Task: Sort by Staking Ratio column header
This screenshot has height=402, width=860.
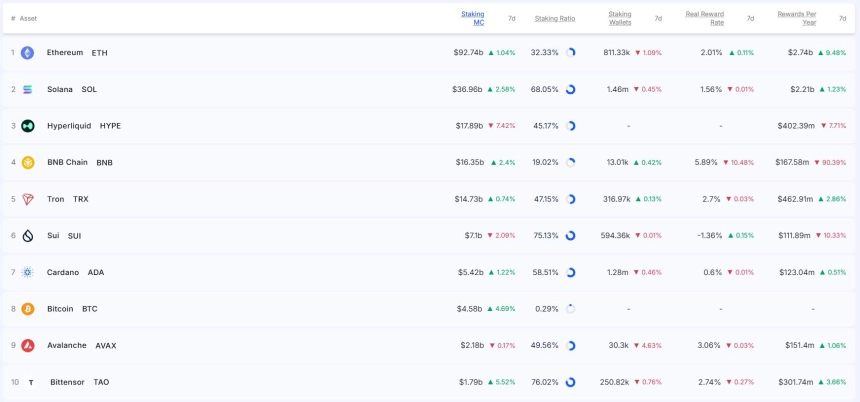Action: pos(555,18)
